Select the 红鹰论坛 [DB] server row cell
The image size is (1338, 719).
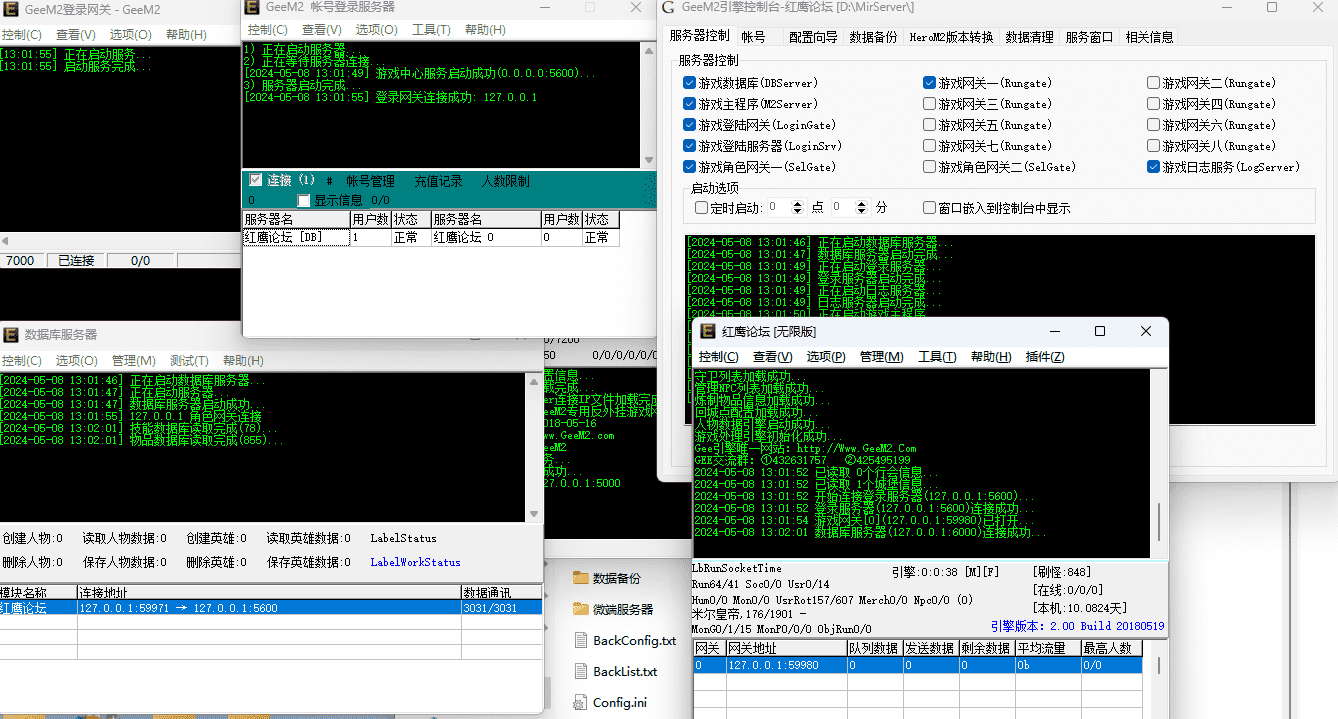296,238
